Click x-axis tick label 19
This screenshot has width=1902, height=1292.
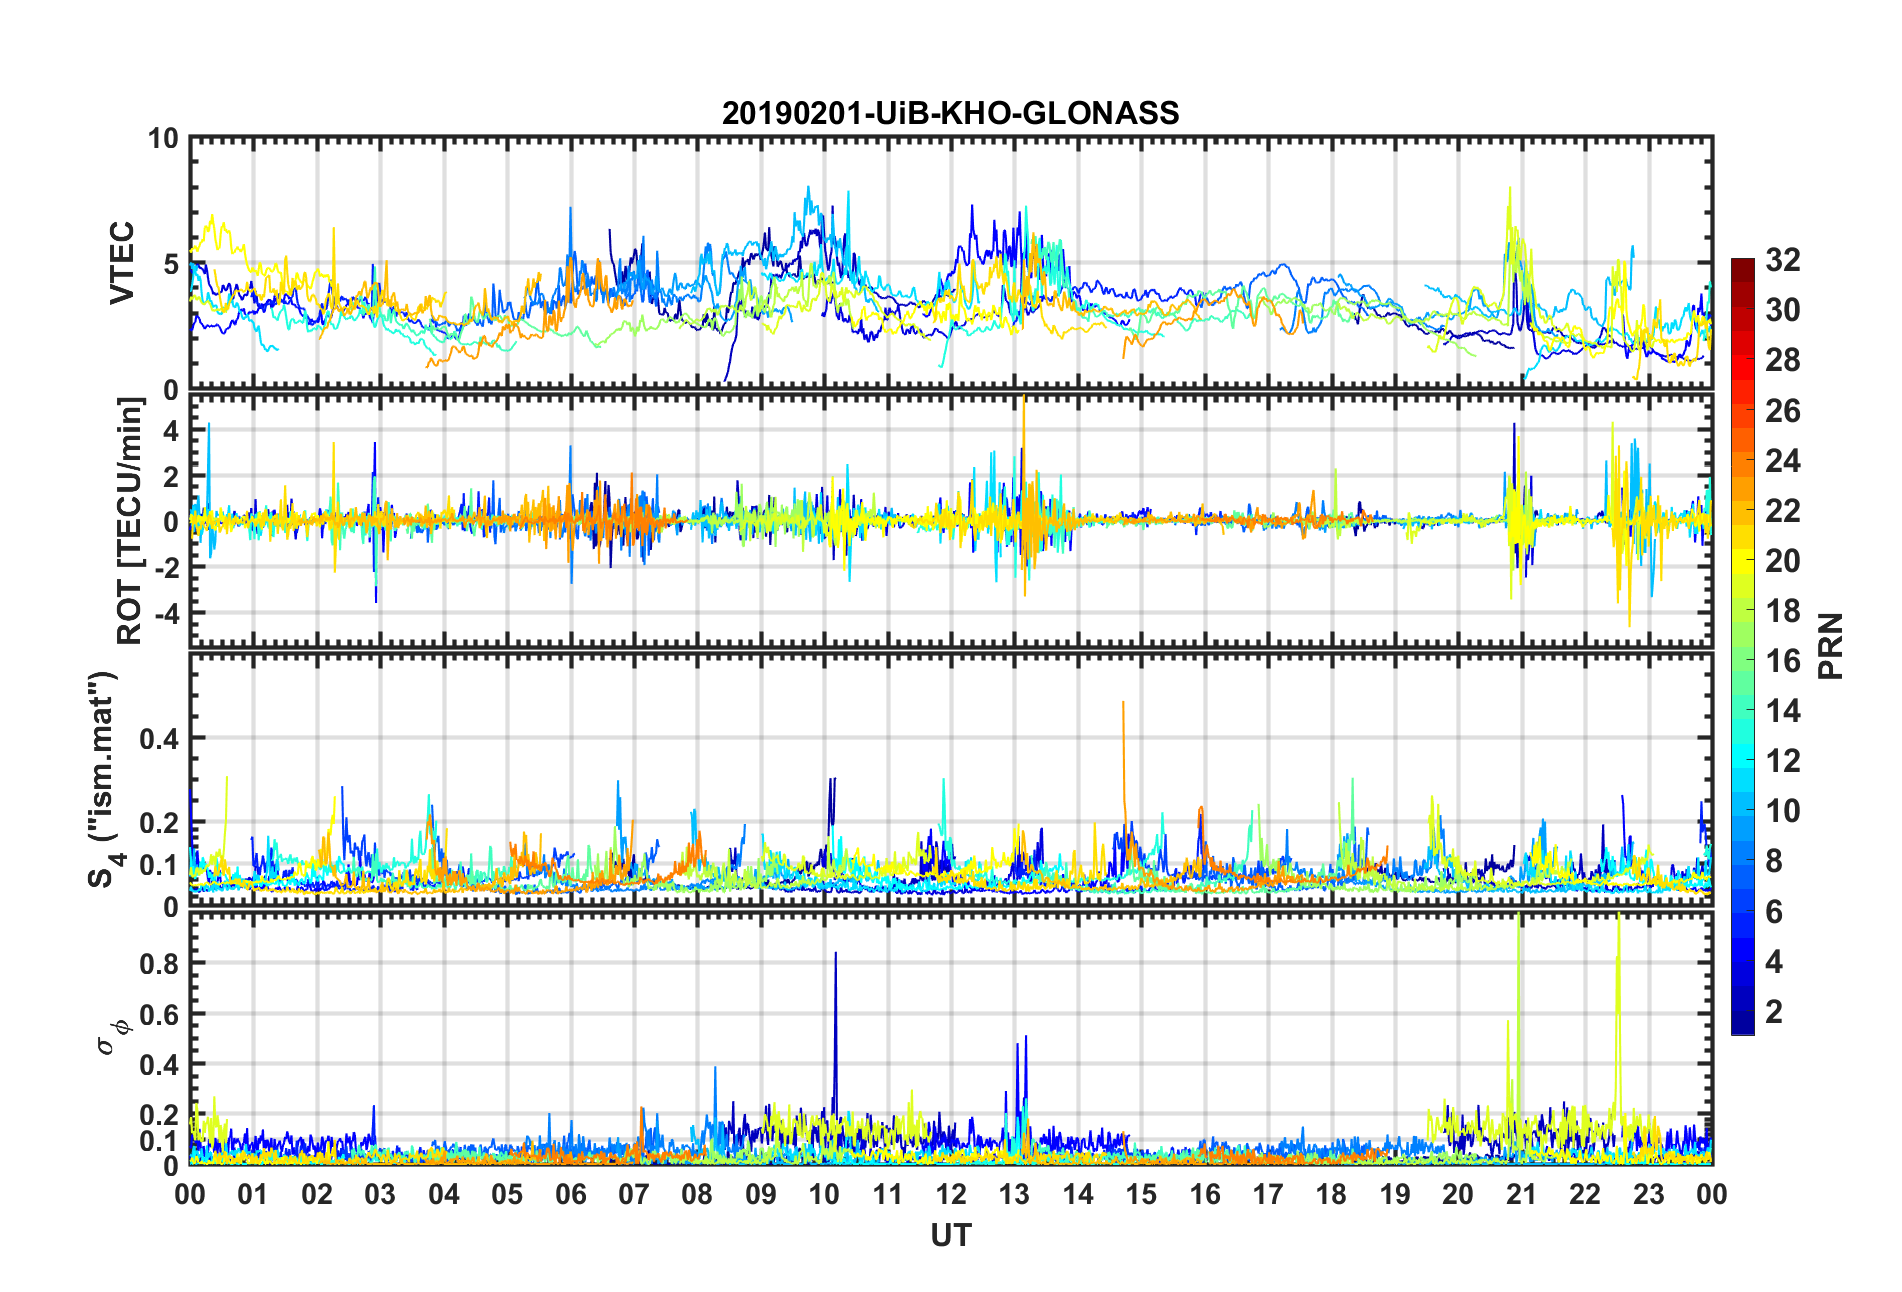(x=1395, y=1194)
